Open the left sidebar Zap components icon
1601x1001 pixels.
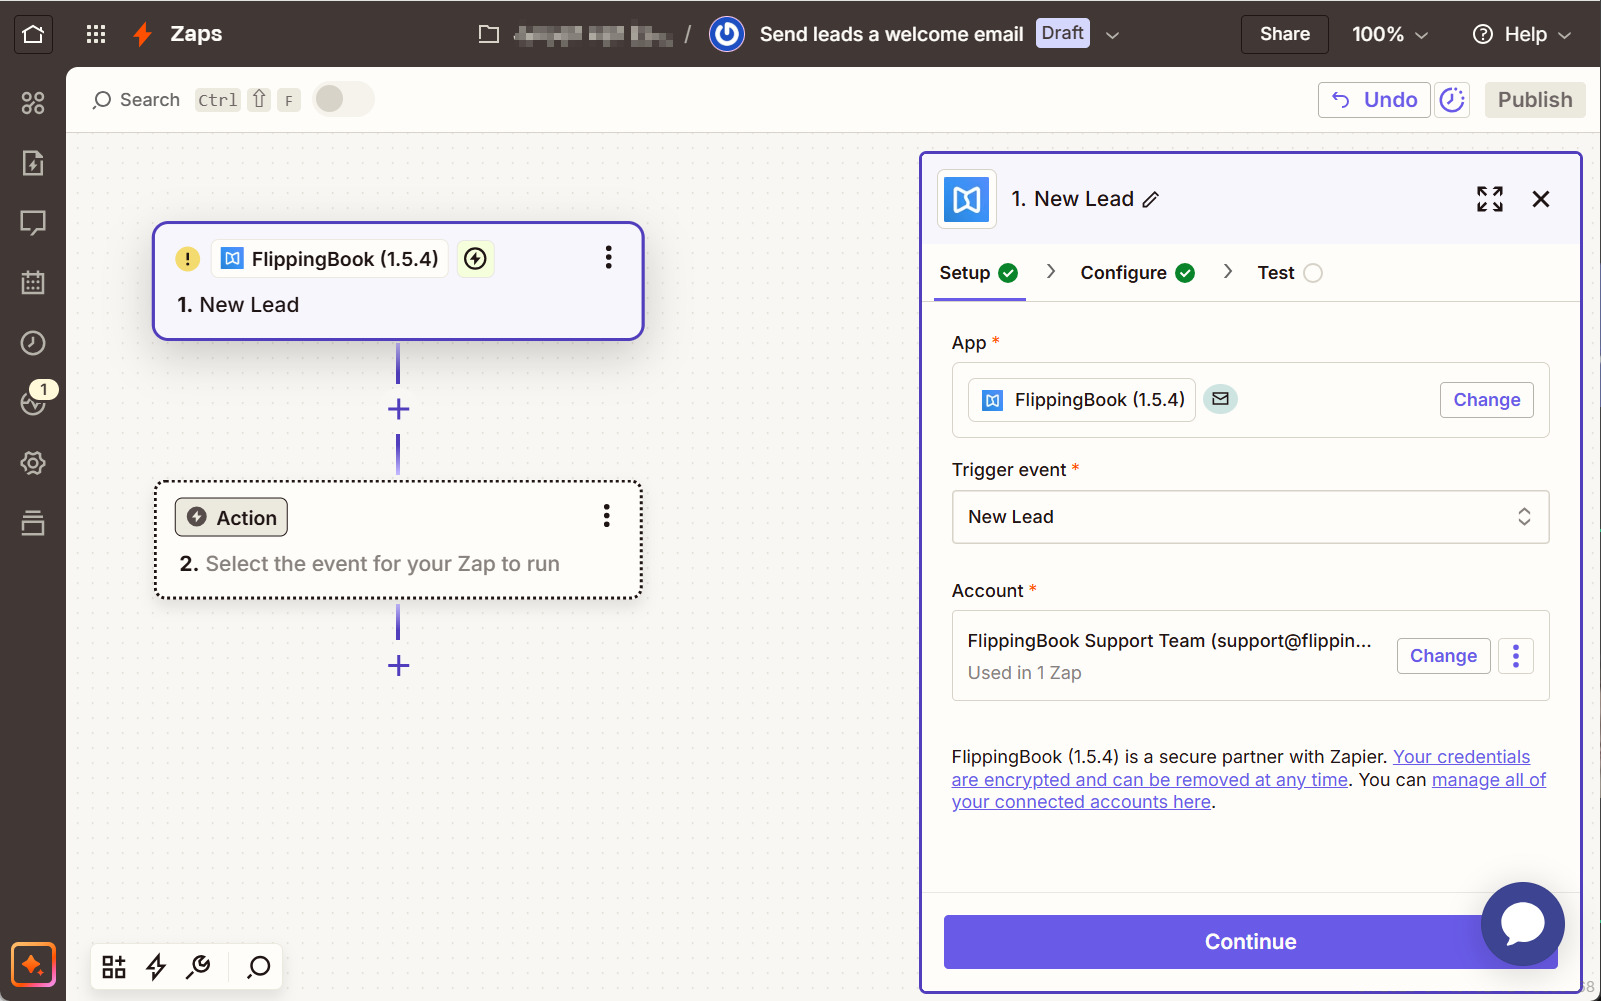point(33,103)
